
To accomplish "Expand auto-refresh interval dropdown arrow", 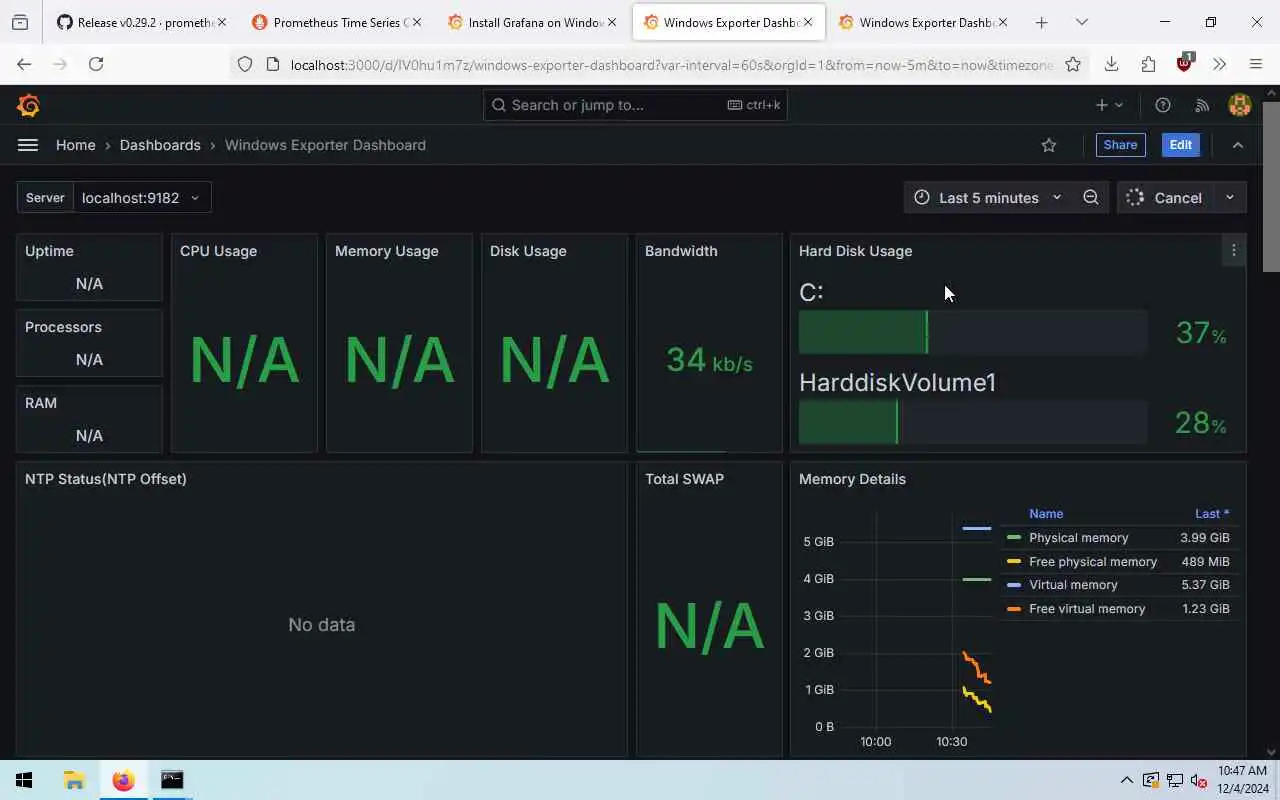I will 1230,198.
